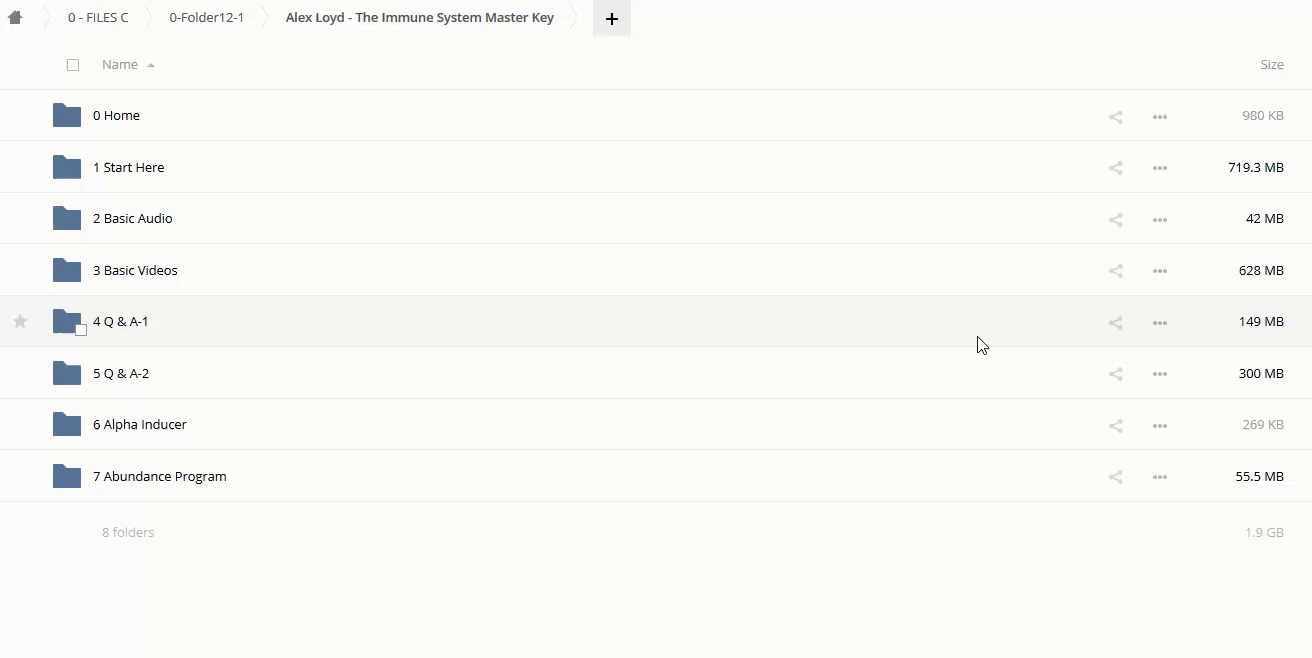This screenshot has height=658, width=1312.
Task: Open the 1 Start Here folder name
Action: coord(129,167)
